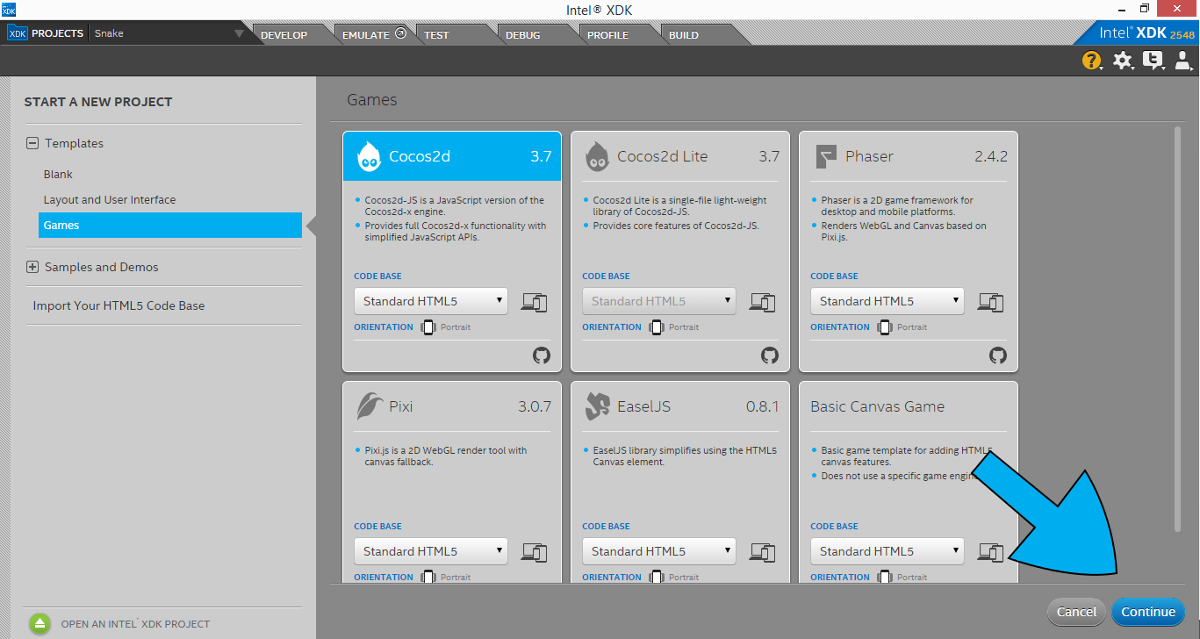The image size is (1200, 639).
Task: Toggle Cocos2d Lite portrait orientation icon
Action: (x=657, y=327)
